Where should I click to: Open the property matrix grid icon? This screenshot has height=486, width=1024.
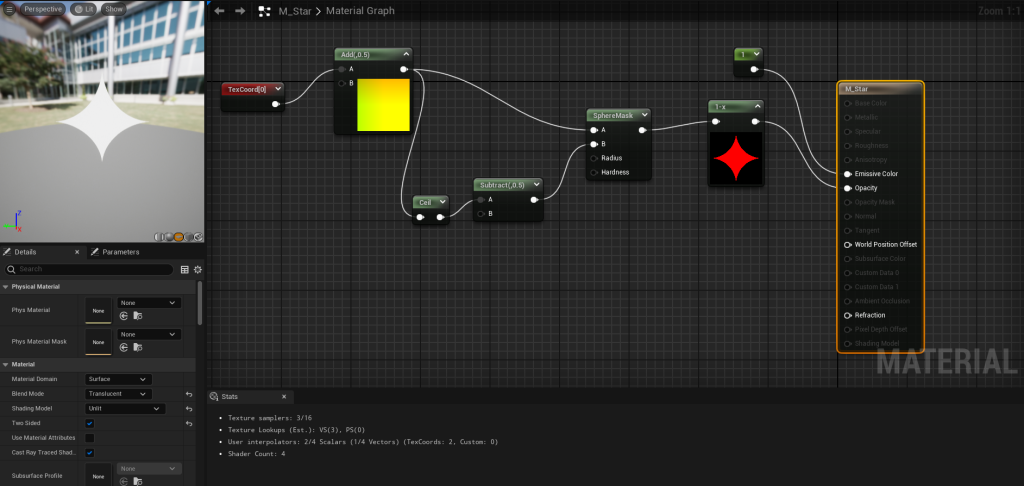[185, 269]
